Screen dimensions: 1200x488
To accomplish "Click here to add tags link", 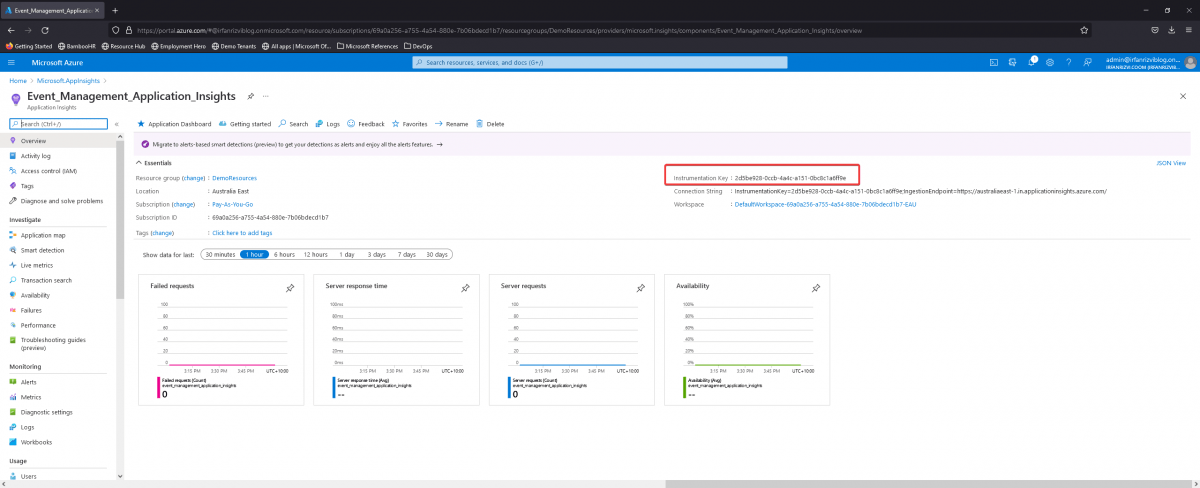I will click(242, 232).
